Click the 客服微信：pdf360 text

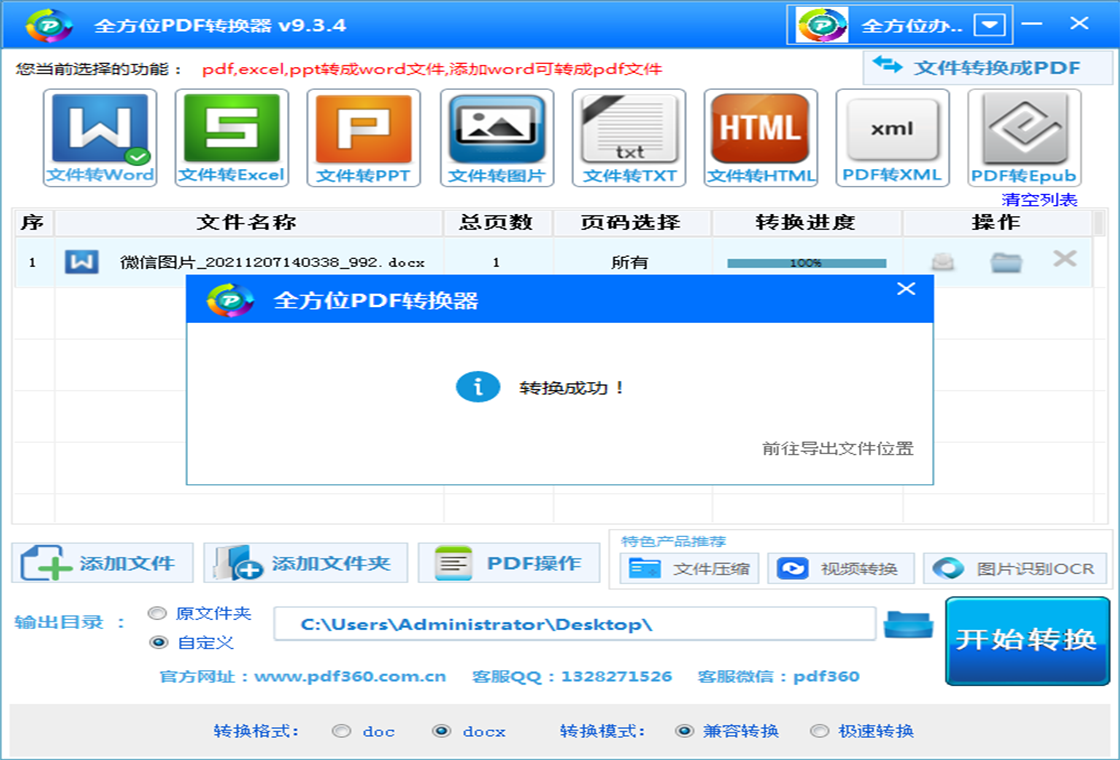point(779,676)
